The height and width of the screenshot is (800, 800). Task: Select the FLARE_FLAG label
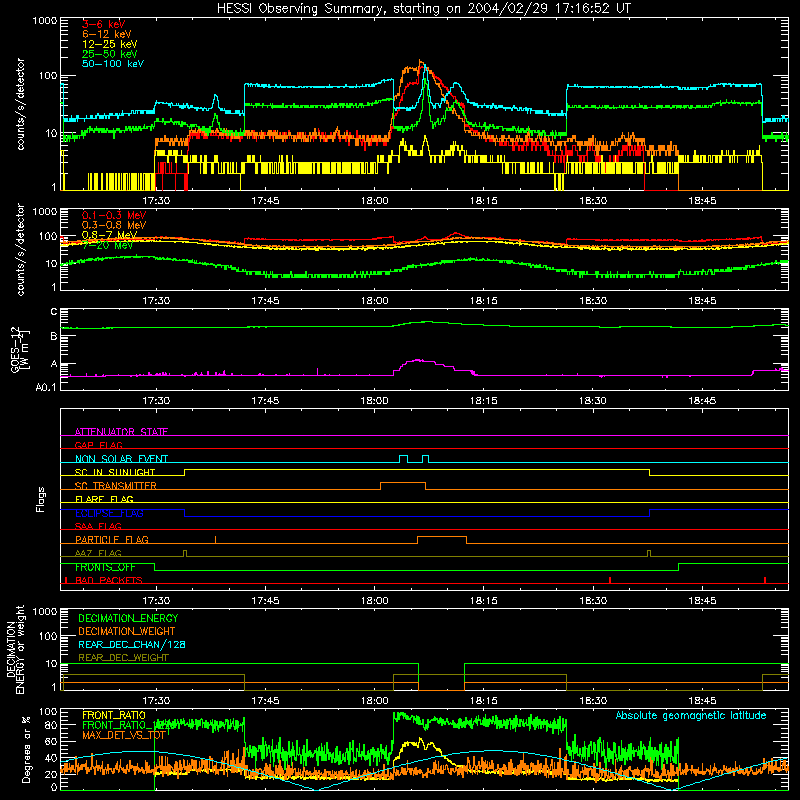click(x=104, y=499)
